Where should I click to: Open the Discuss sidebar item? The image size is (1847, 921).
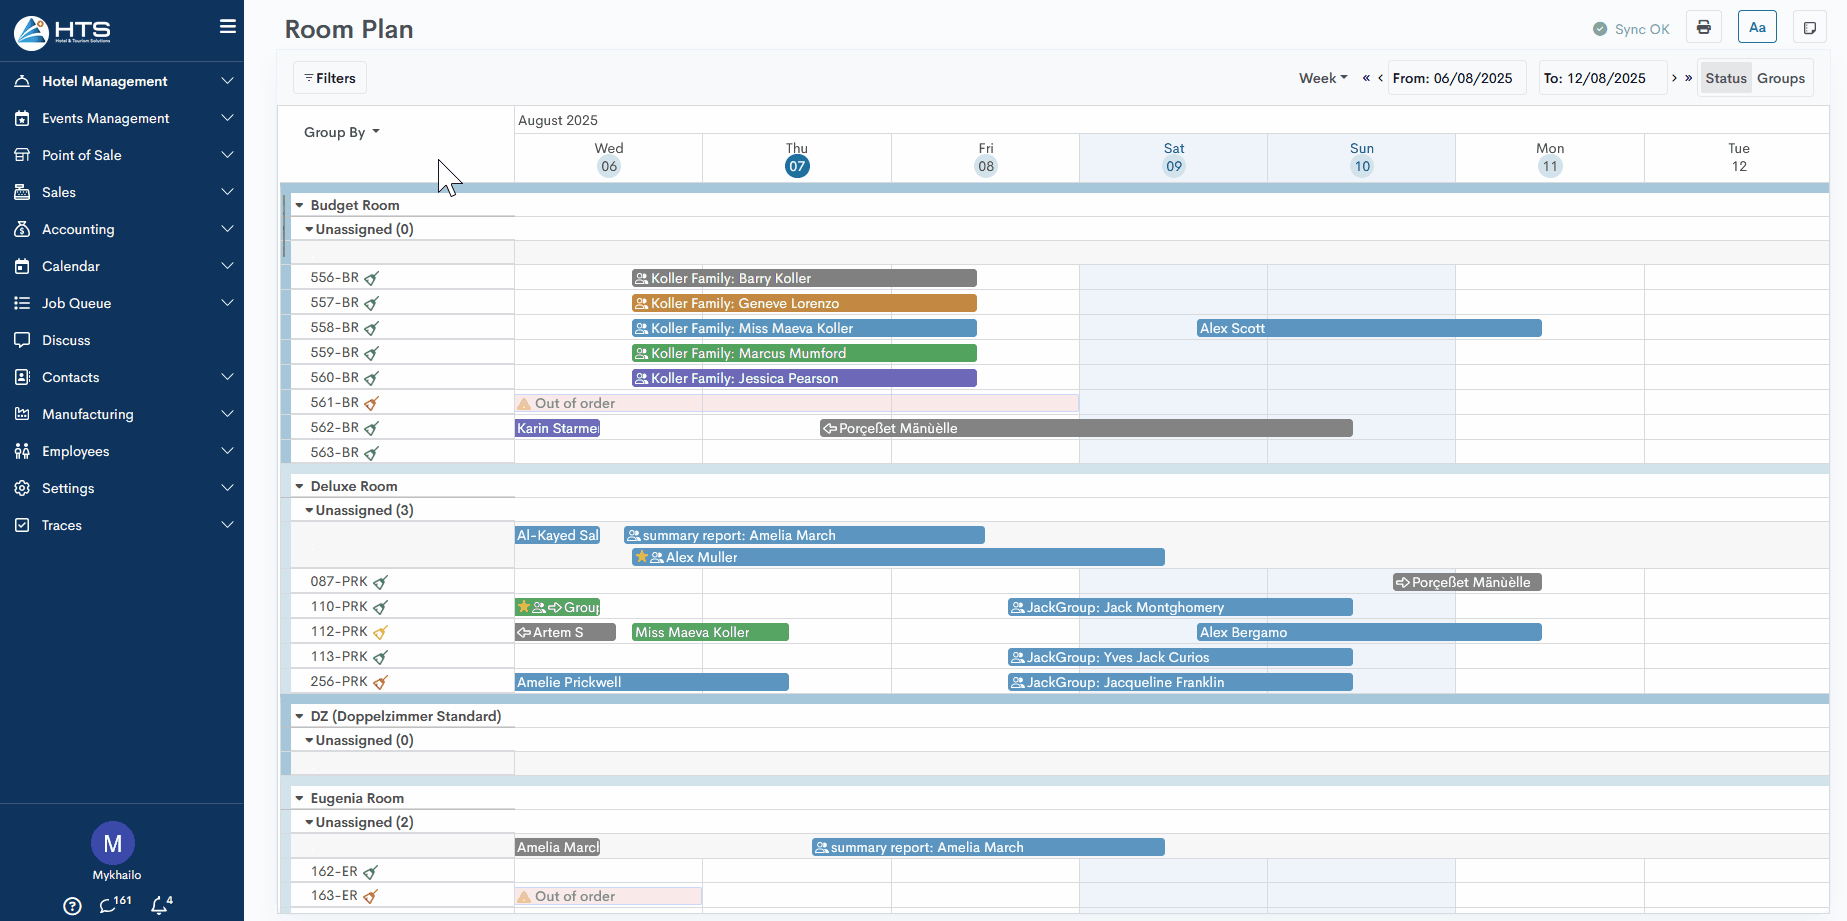click(x=66, y=340)
